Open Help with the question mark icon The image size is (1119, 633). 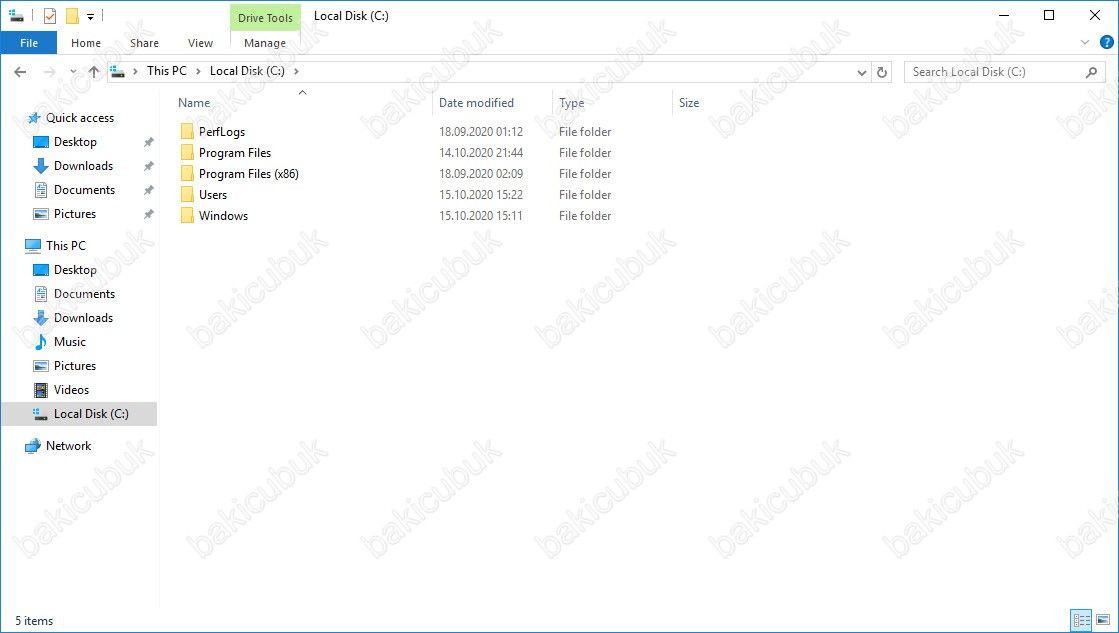click(x=1107, y=43)
